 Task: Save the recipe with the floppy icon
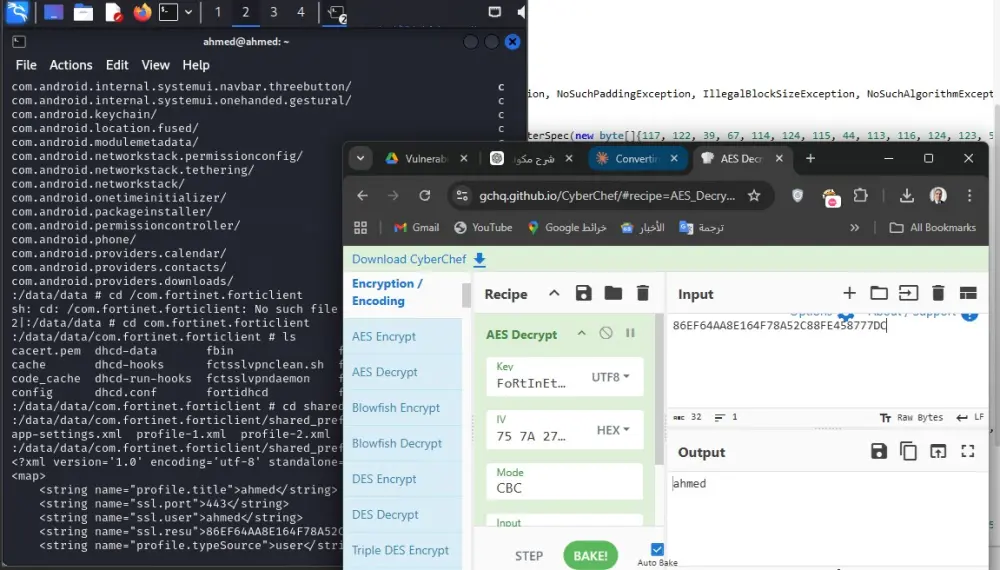point(583,293)
